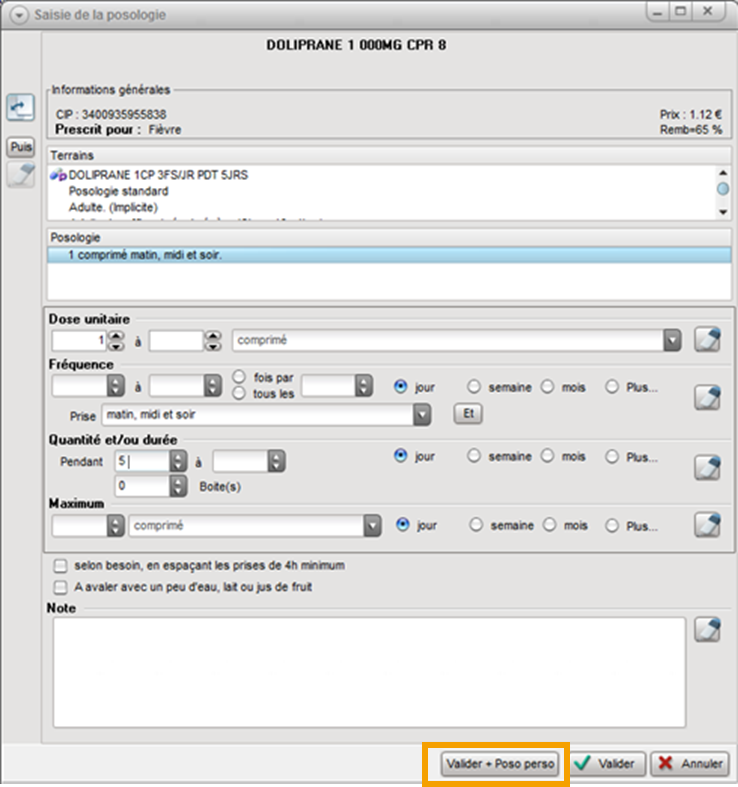Click the Note text area
Viewport: 738px width, 787px height.
click(x=369, y=672)
